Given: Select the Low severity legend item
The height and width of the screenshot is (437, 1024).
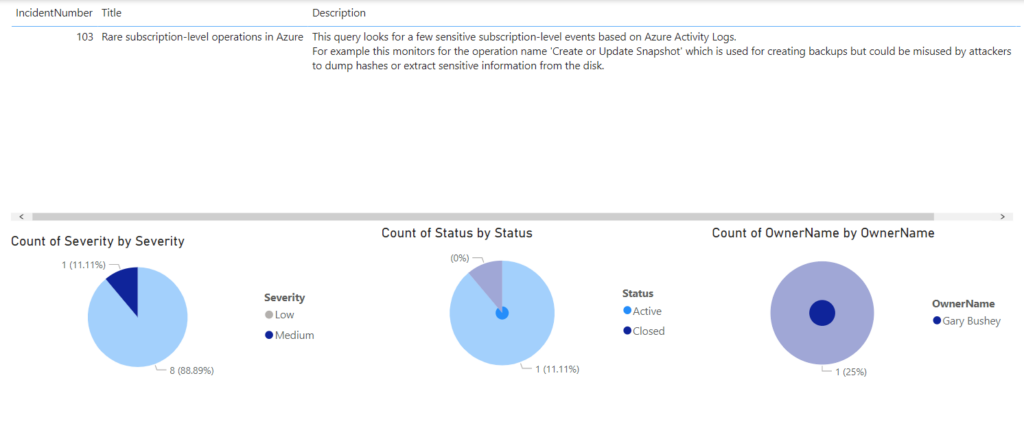Looking at the screenshot, I should coord(280,315).
